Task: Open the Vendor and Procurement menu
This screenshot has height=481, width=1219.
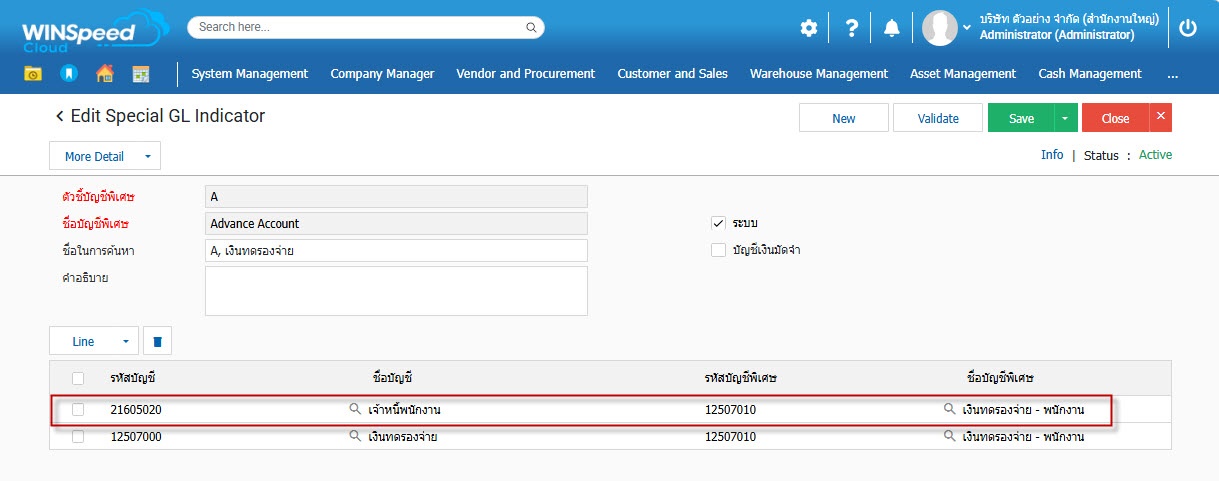Action: (x=525, y=73)
